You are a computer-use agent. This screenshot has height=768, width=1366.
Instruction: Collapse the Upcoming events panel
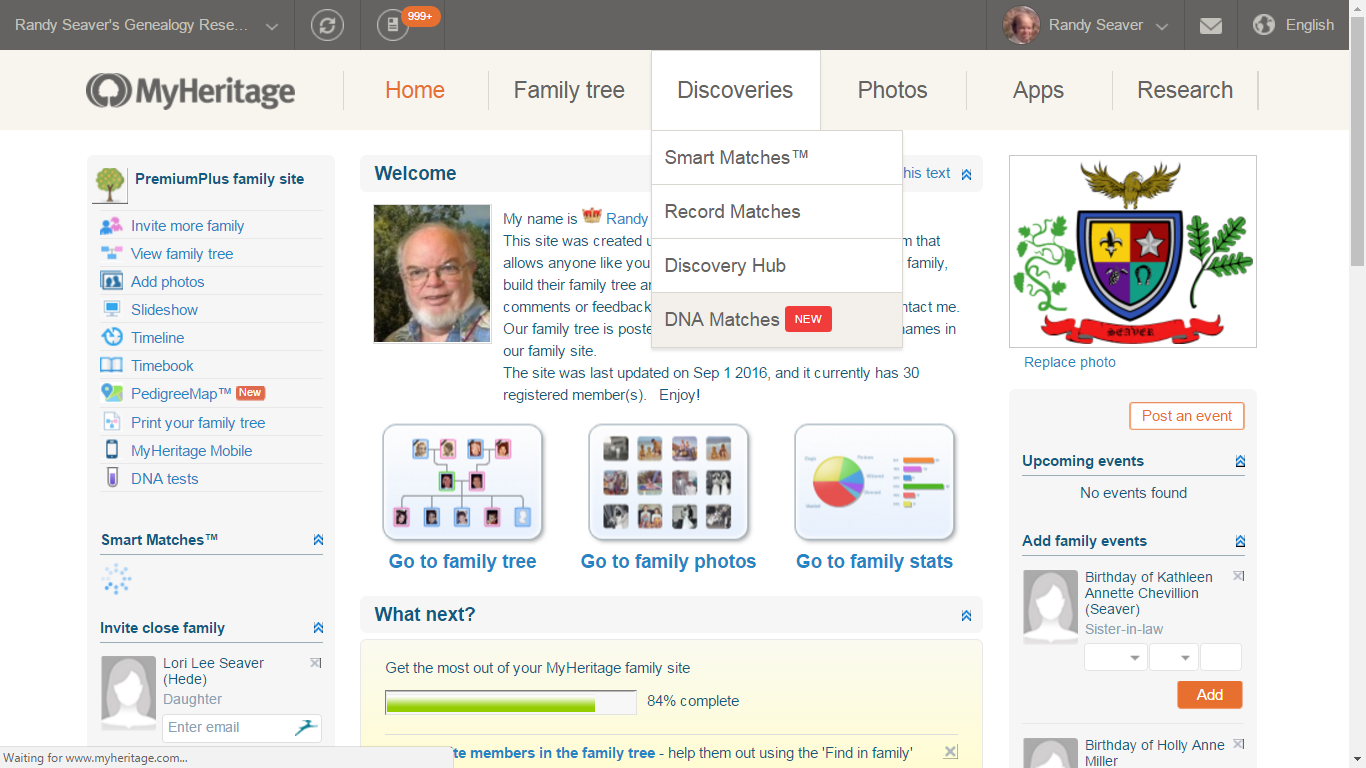click(1240, 461)
